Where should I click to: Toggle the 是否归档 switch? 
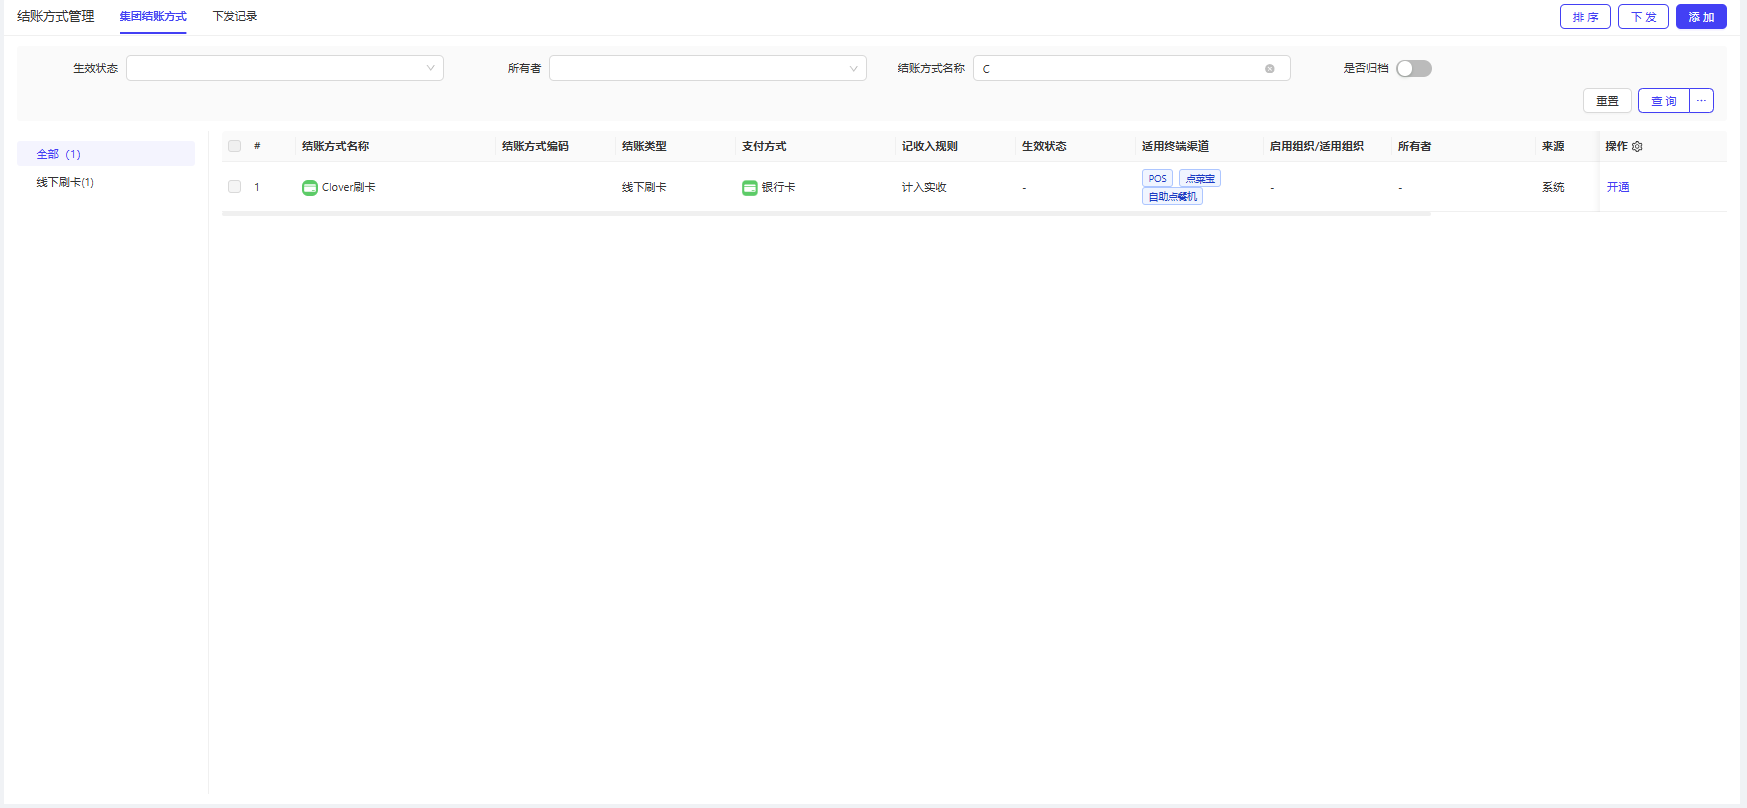(1414, 68)
